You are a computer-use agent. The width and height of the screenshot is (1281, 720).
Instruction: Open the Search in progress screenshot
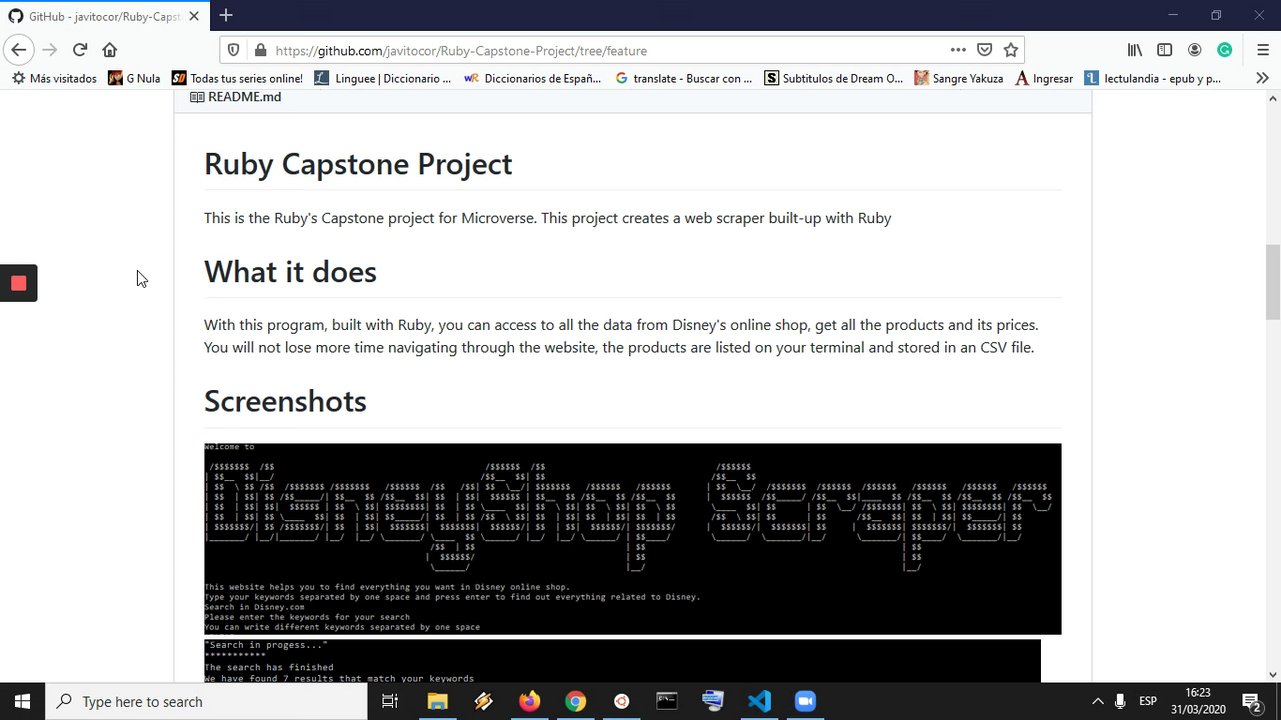tap(622, 661)
